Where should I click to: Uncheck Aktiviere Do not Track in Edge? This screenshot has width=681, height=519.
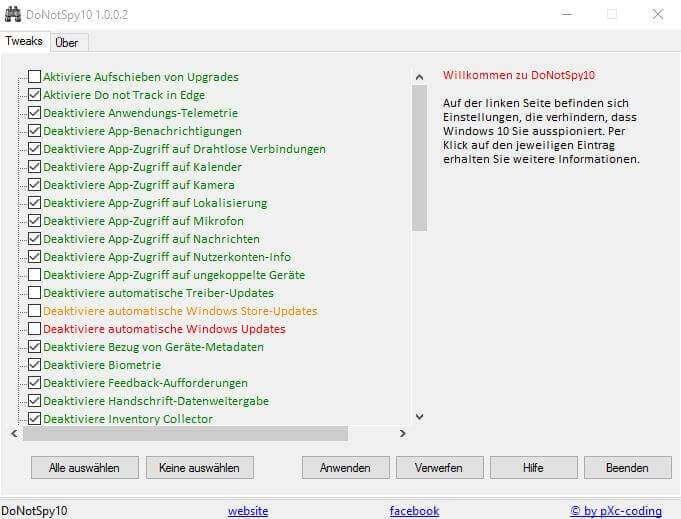(x=34, y=95)
